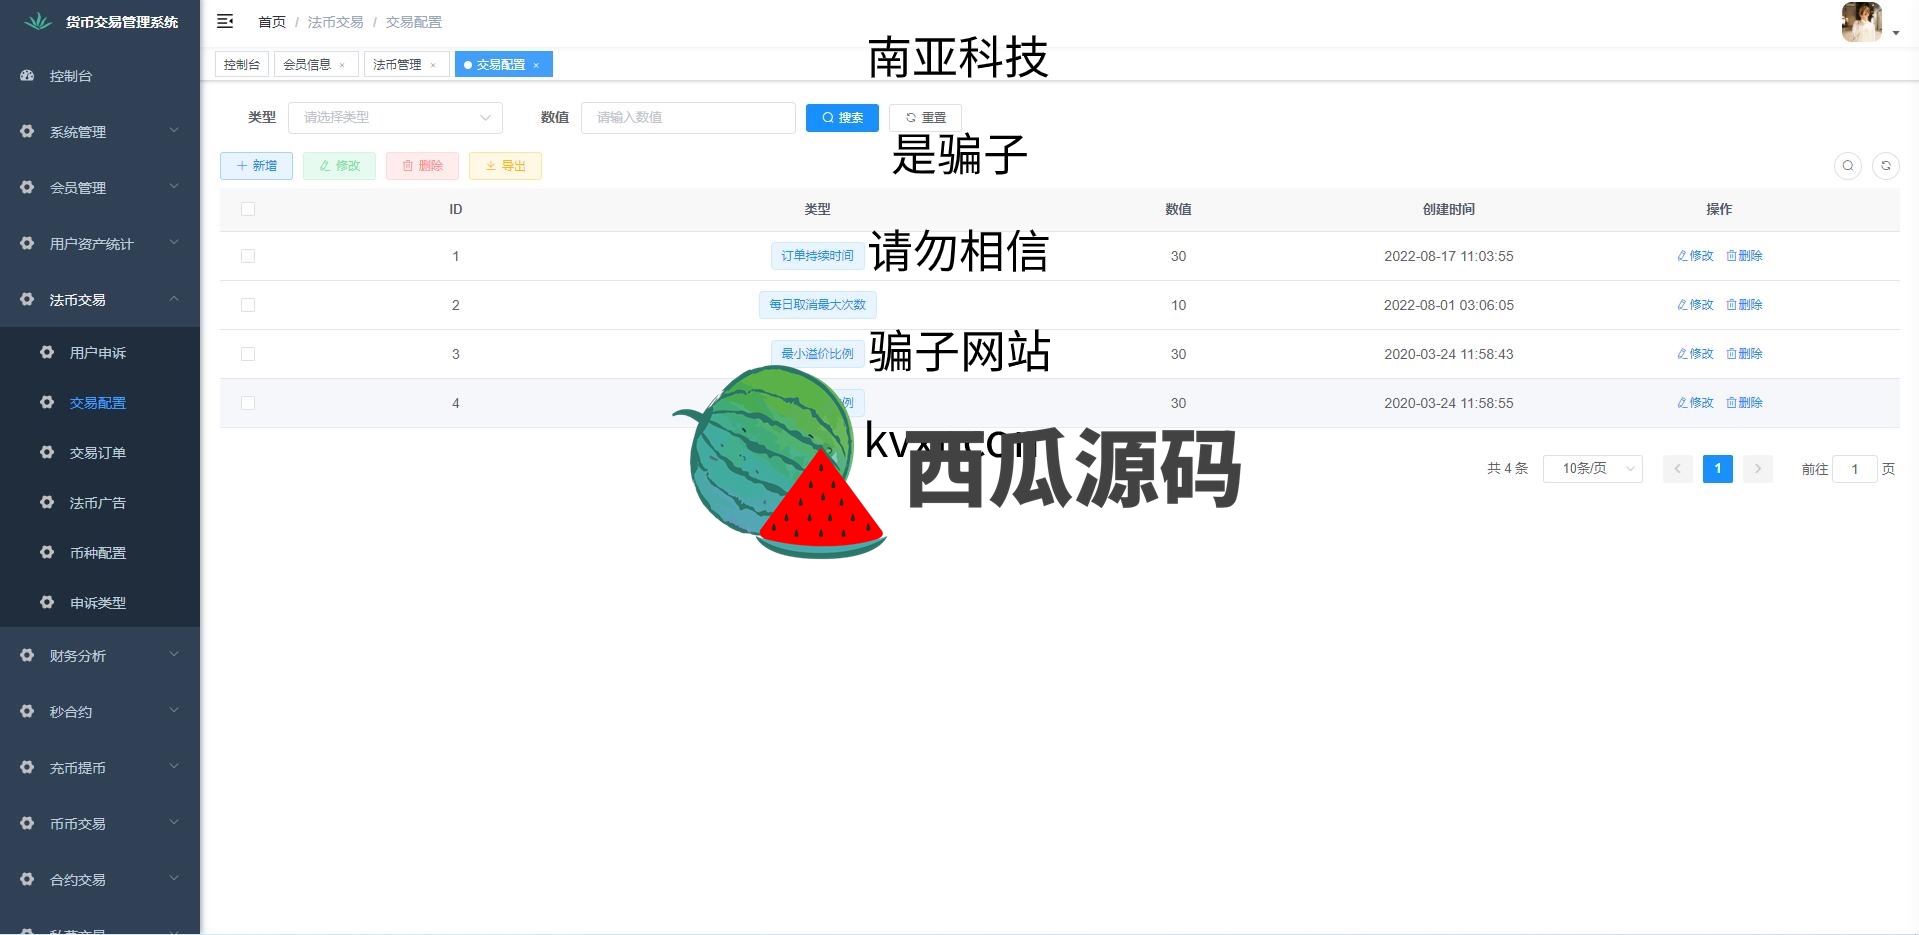Open 用户申诉 sidebar item
The height and width of the screenshot is (935, 1919).
coord(100,352)
